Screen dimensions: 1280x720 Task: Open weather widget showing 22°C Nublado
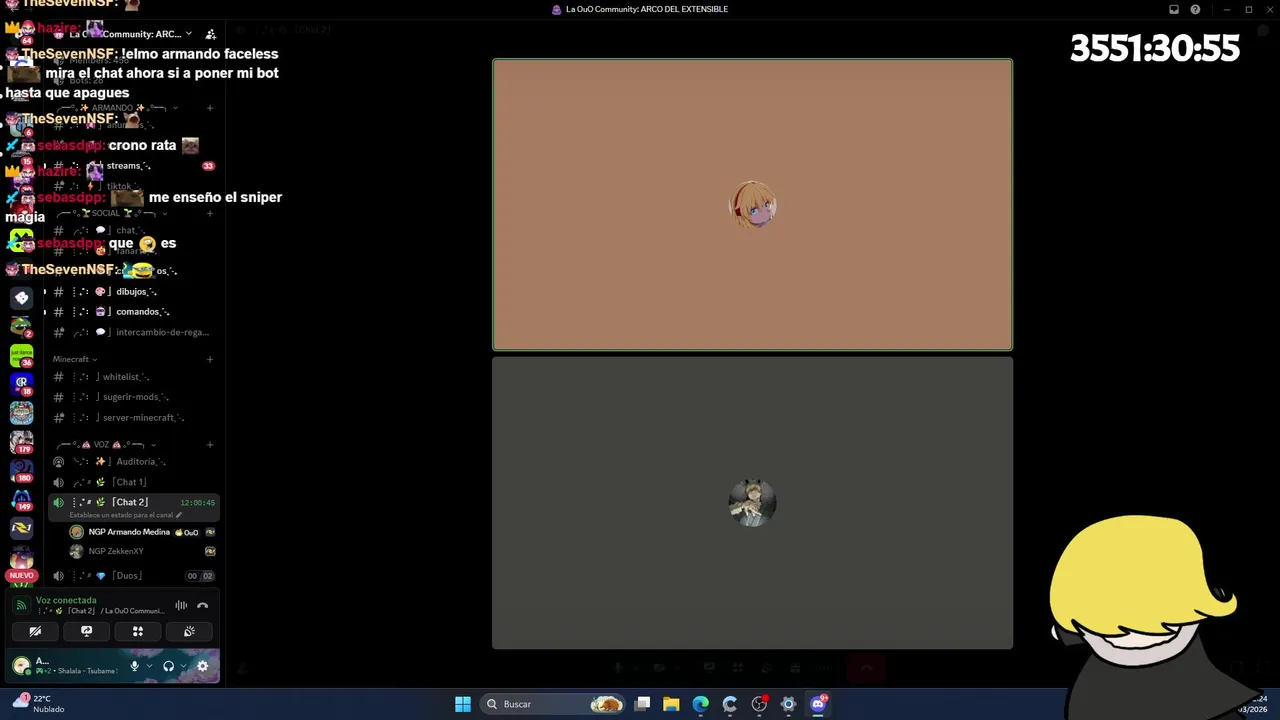tap(40, 704)
